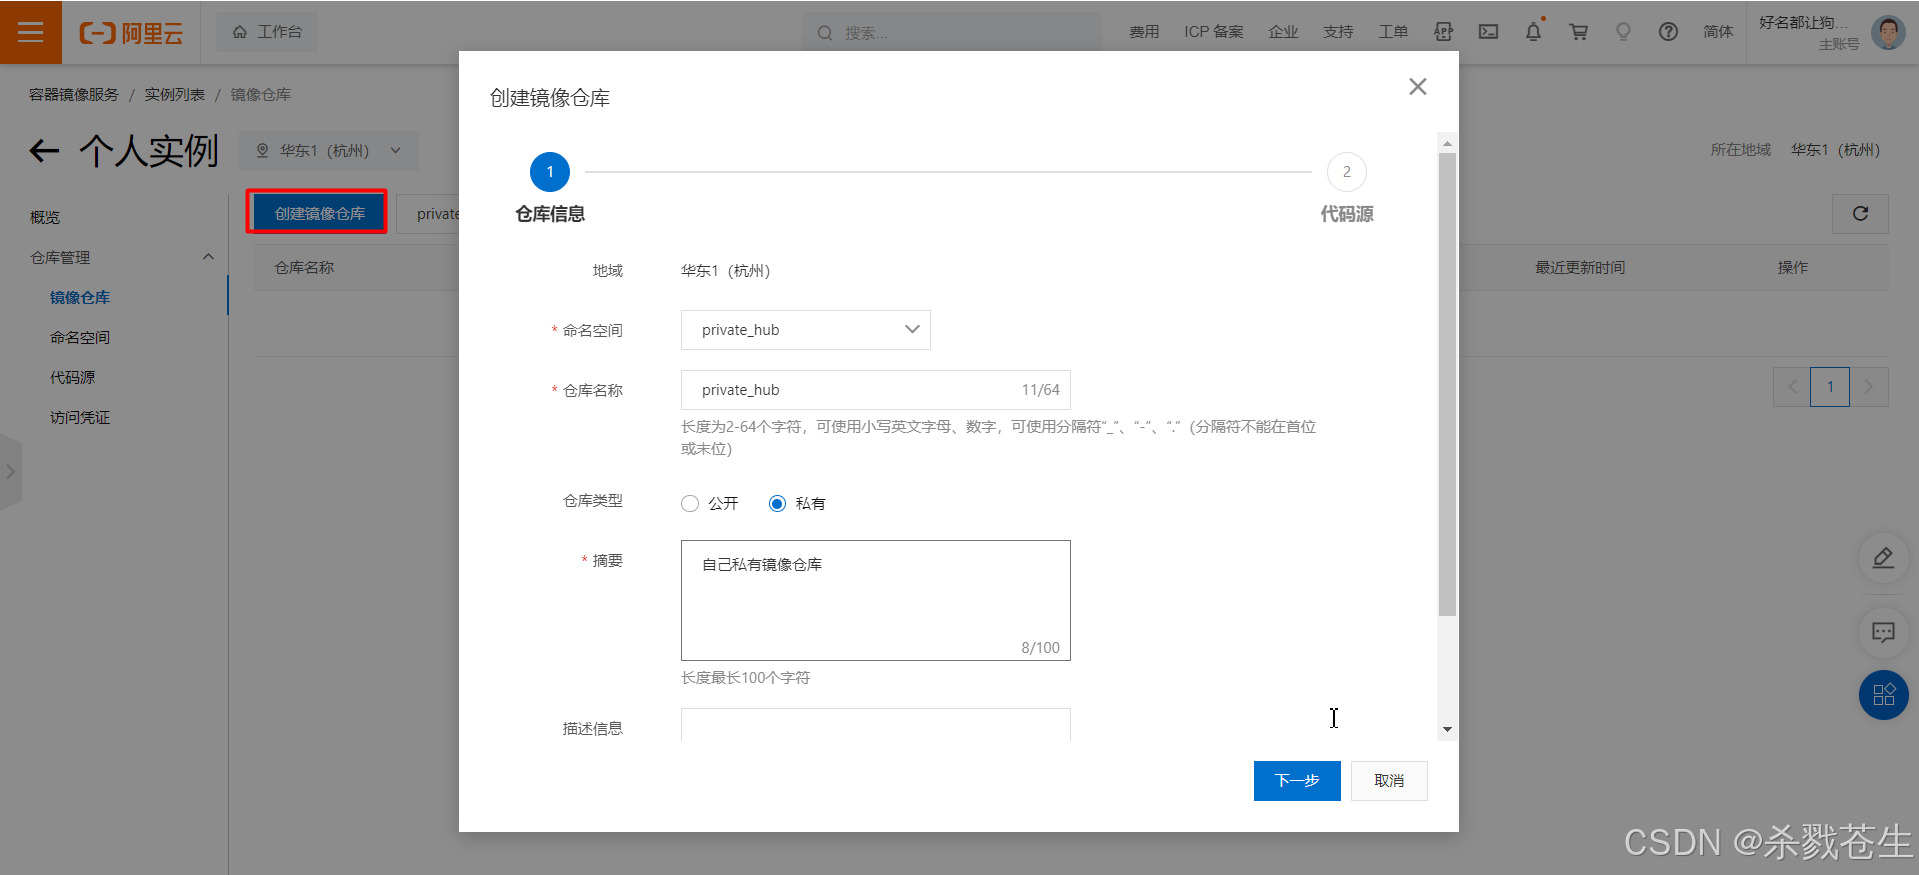
Task: Open the help question-mark icon
Action: [x=1668, y=32]
